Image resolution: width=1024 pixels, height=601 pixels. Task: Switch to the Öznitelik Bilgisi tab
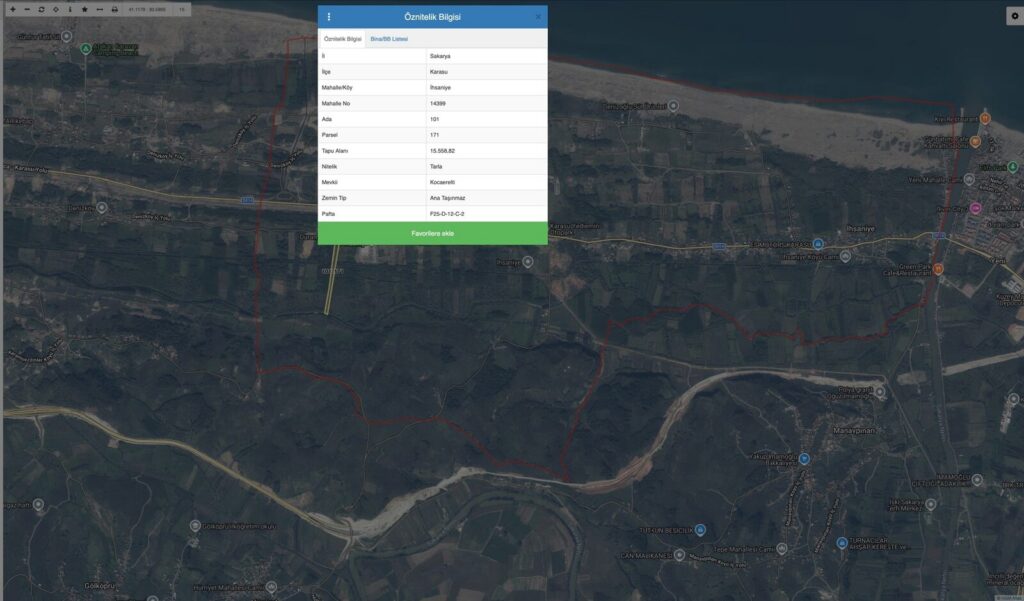[342, 39]
